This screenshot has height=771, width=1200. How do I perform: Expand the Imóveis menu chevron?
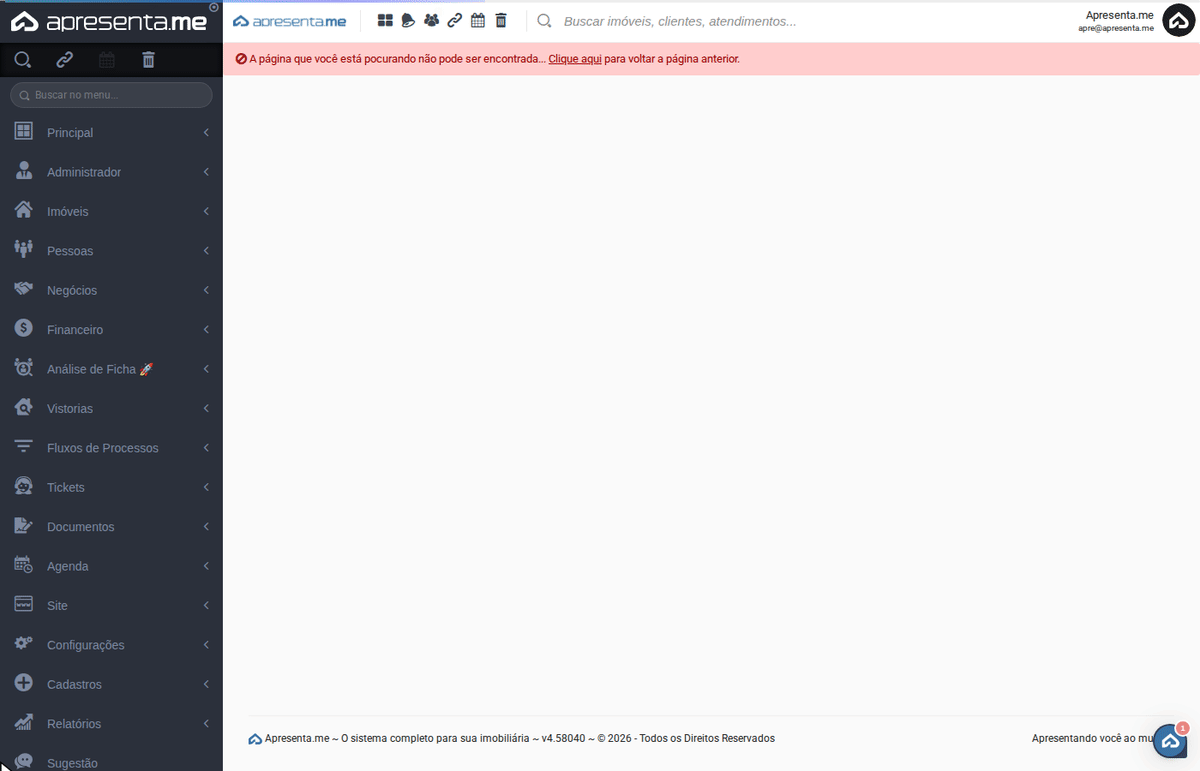click(x=206, y=212)
